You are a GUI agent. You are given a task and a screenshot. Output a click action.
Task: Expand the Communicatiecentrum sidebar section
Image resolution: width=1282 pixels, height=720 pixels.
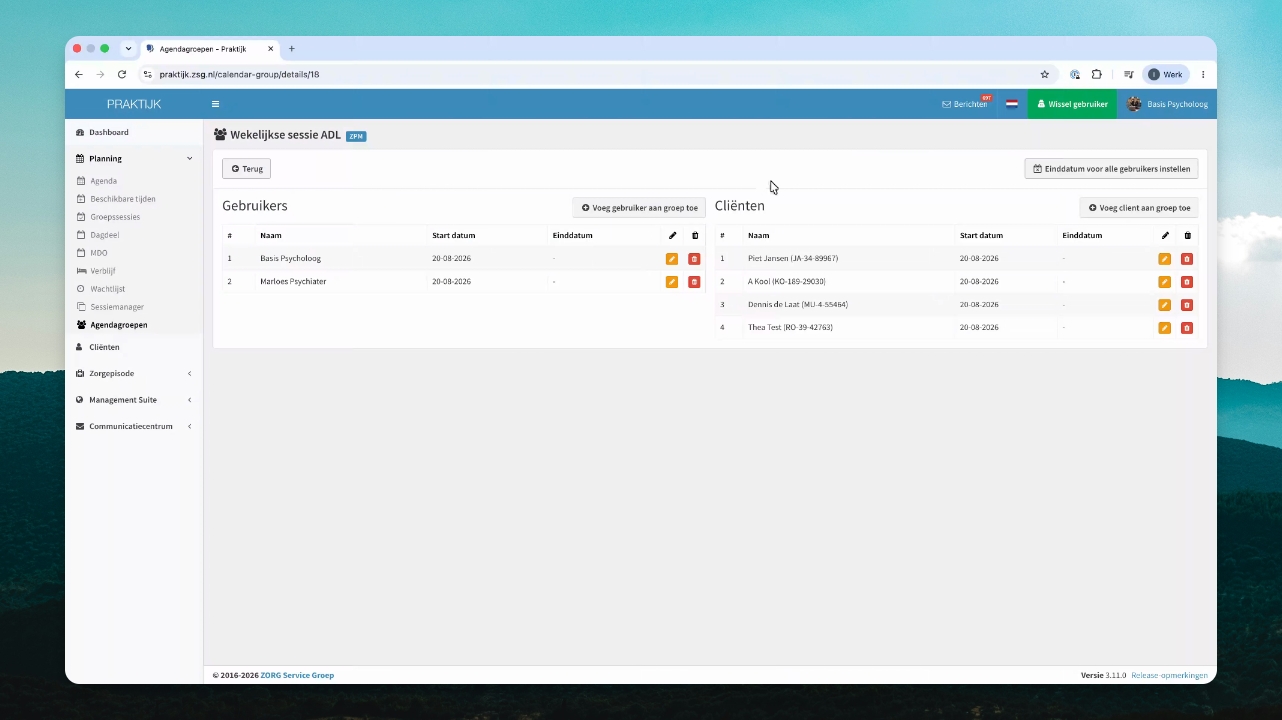[134, 426]
